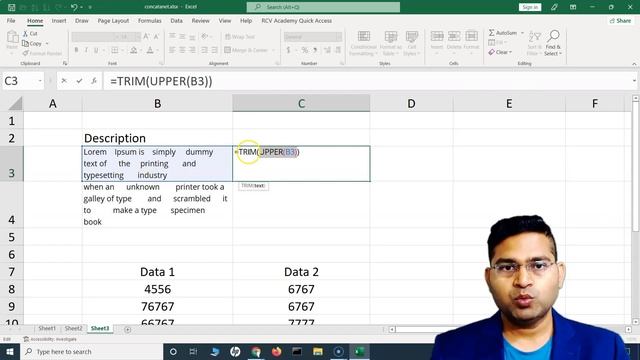
Task: Confirm formula with Enter checkmark
Action: point(79,81)
